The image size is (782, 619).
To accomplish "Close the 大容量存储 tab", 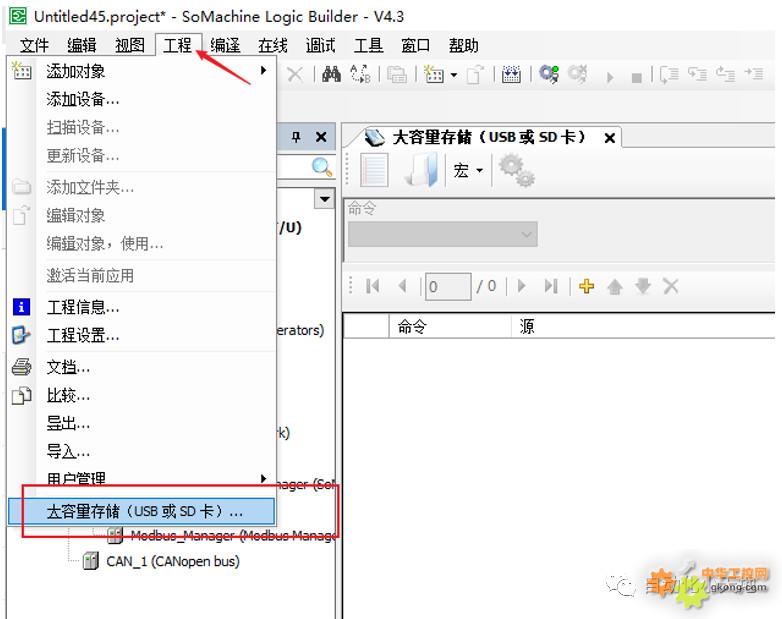I will pos(609,138).
